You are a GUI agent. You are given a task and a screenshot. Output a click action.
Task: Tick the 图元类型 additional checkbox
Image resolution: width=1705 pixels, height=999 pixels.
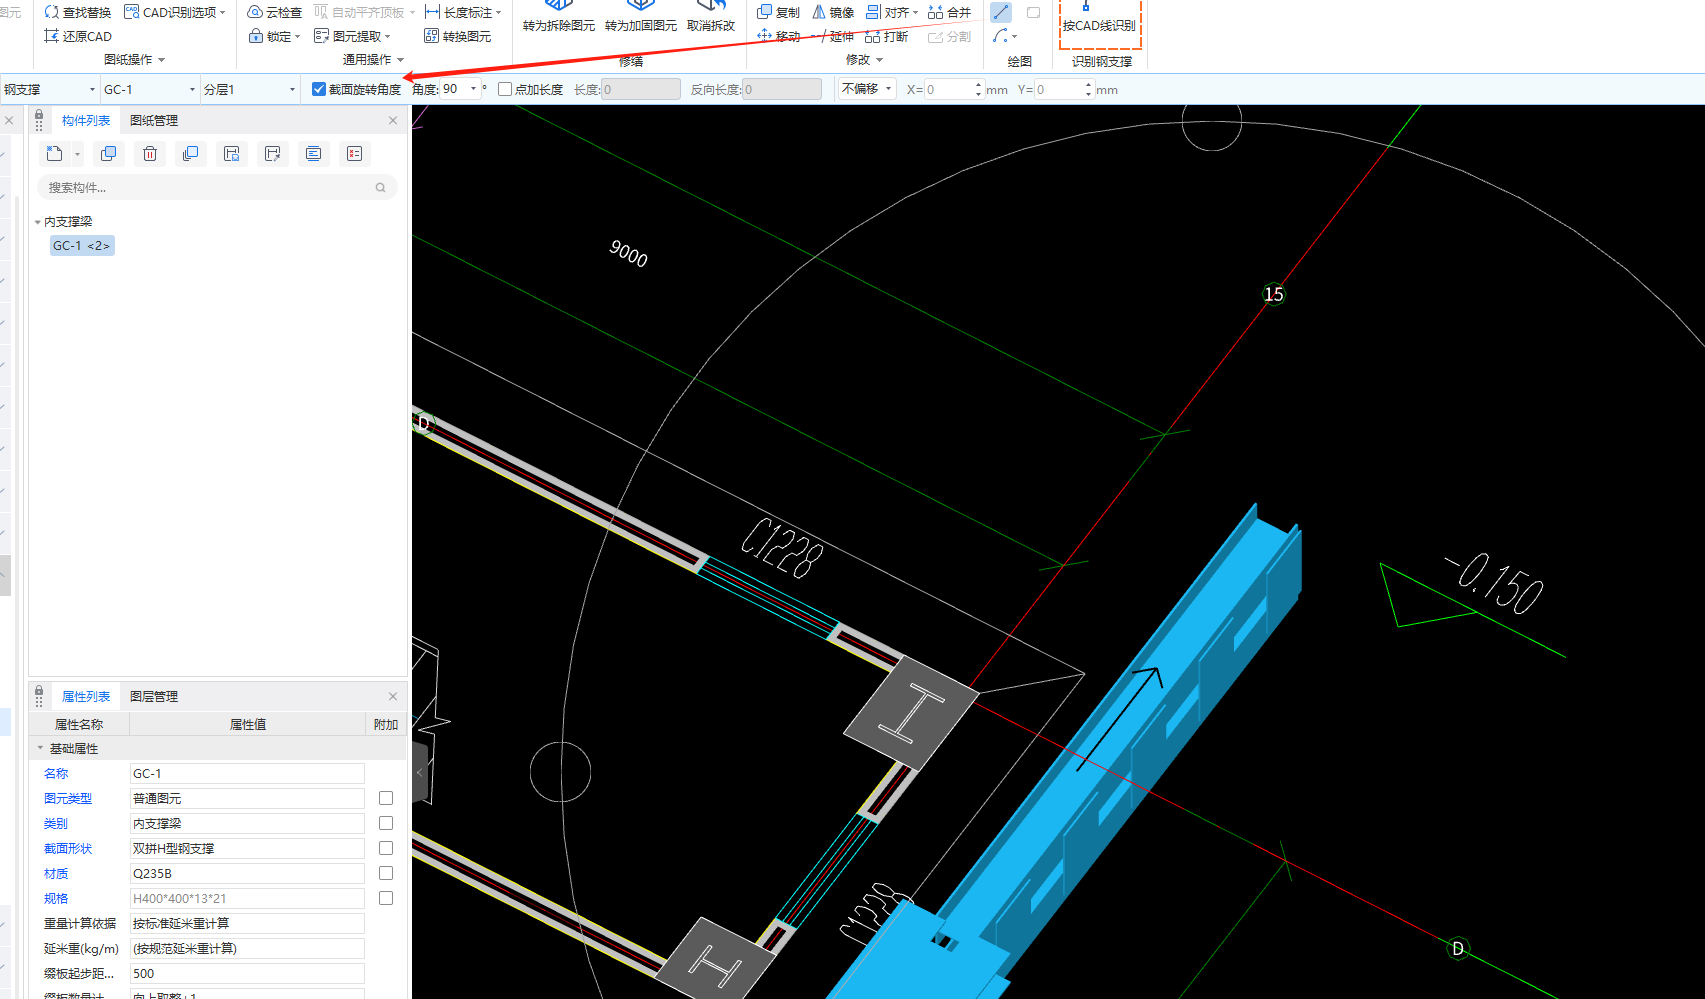tap(386, 798)
